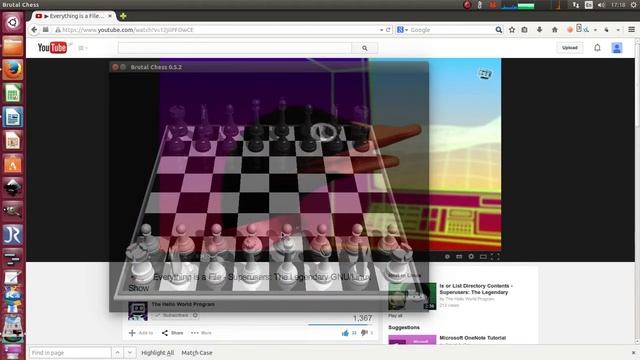Open subscription notification settings beside Subscribed

[195, 315]
